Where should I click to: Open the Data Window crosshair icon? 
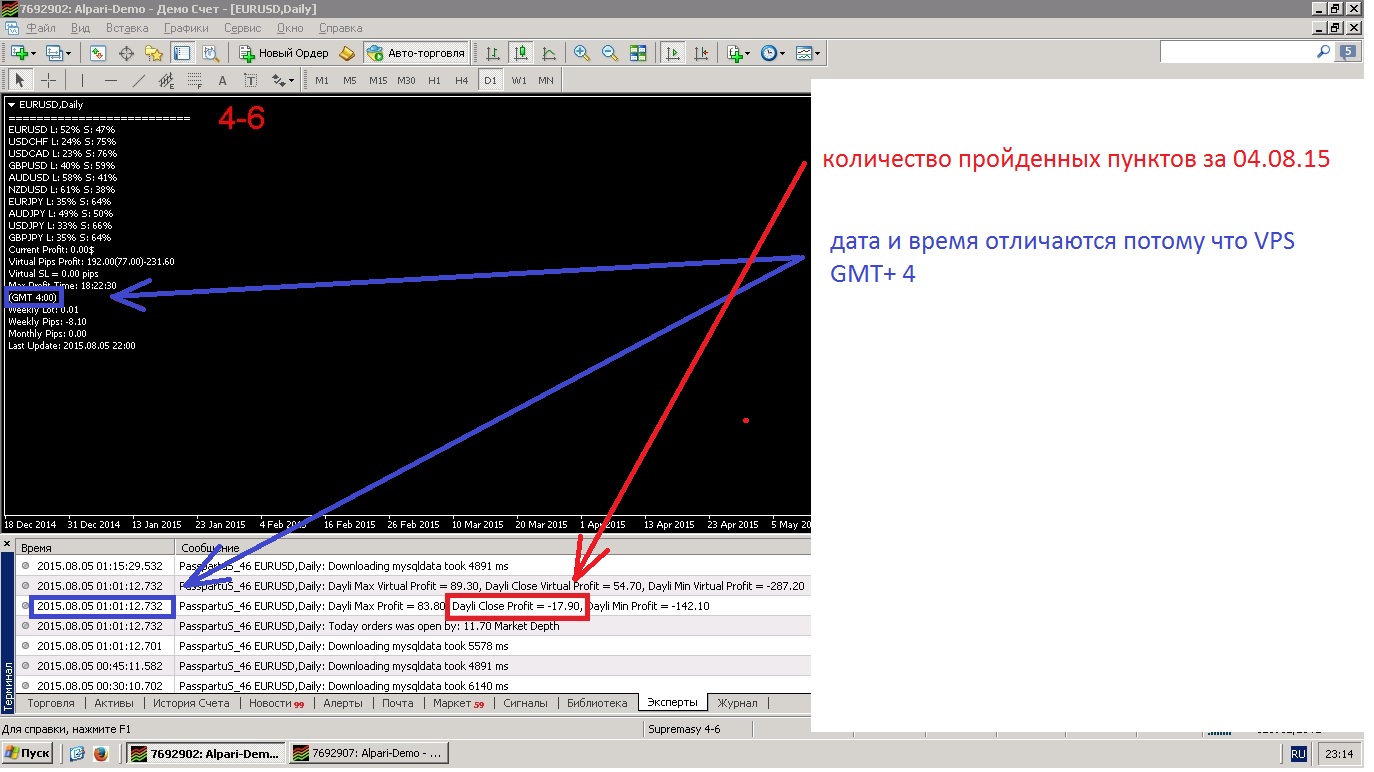(x=126, y=53)
